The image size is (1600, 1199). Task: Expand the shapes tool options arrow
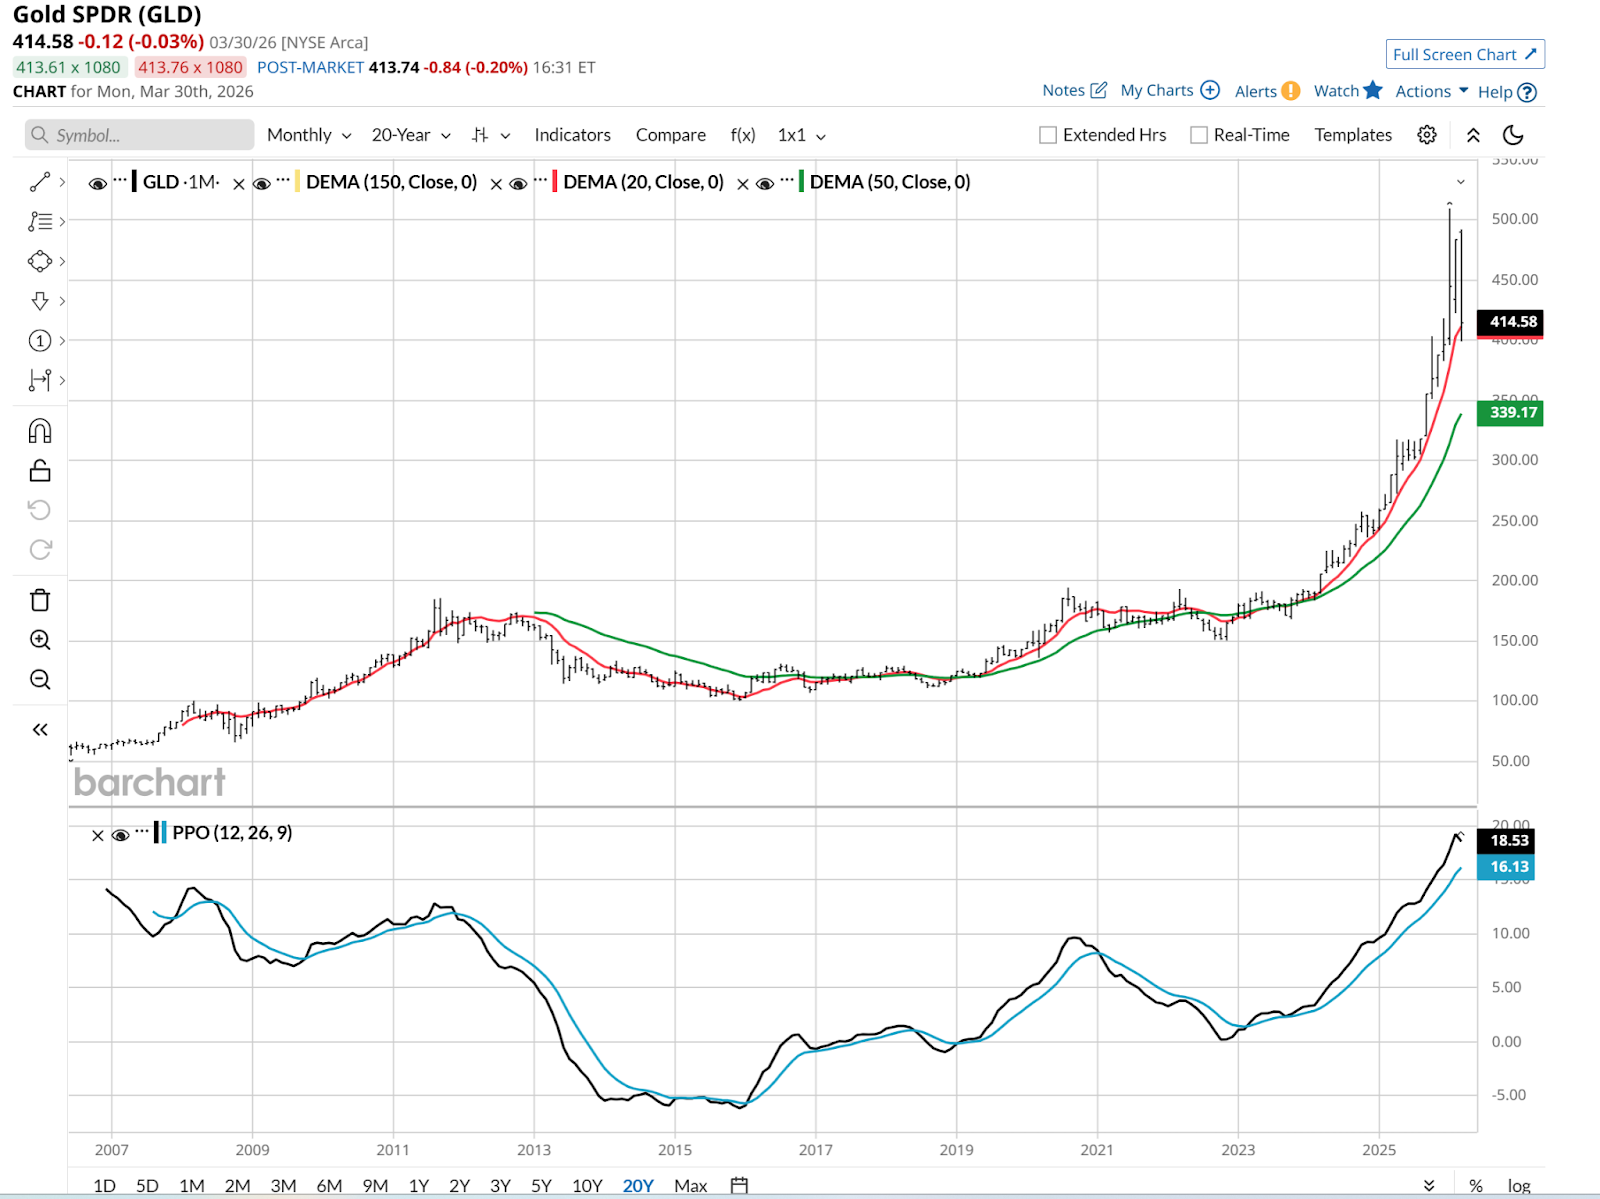[x=62, y=261]
